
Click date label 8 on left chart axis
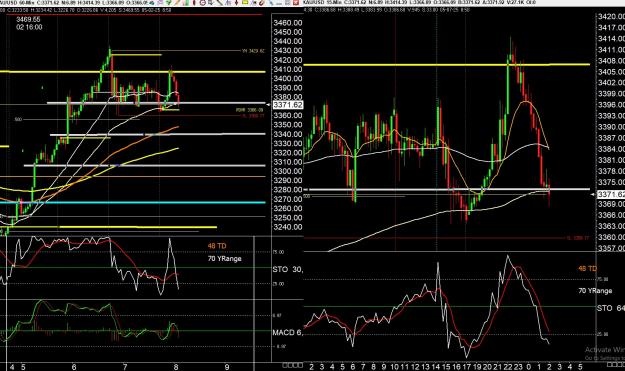176,367
